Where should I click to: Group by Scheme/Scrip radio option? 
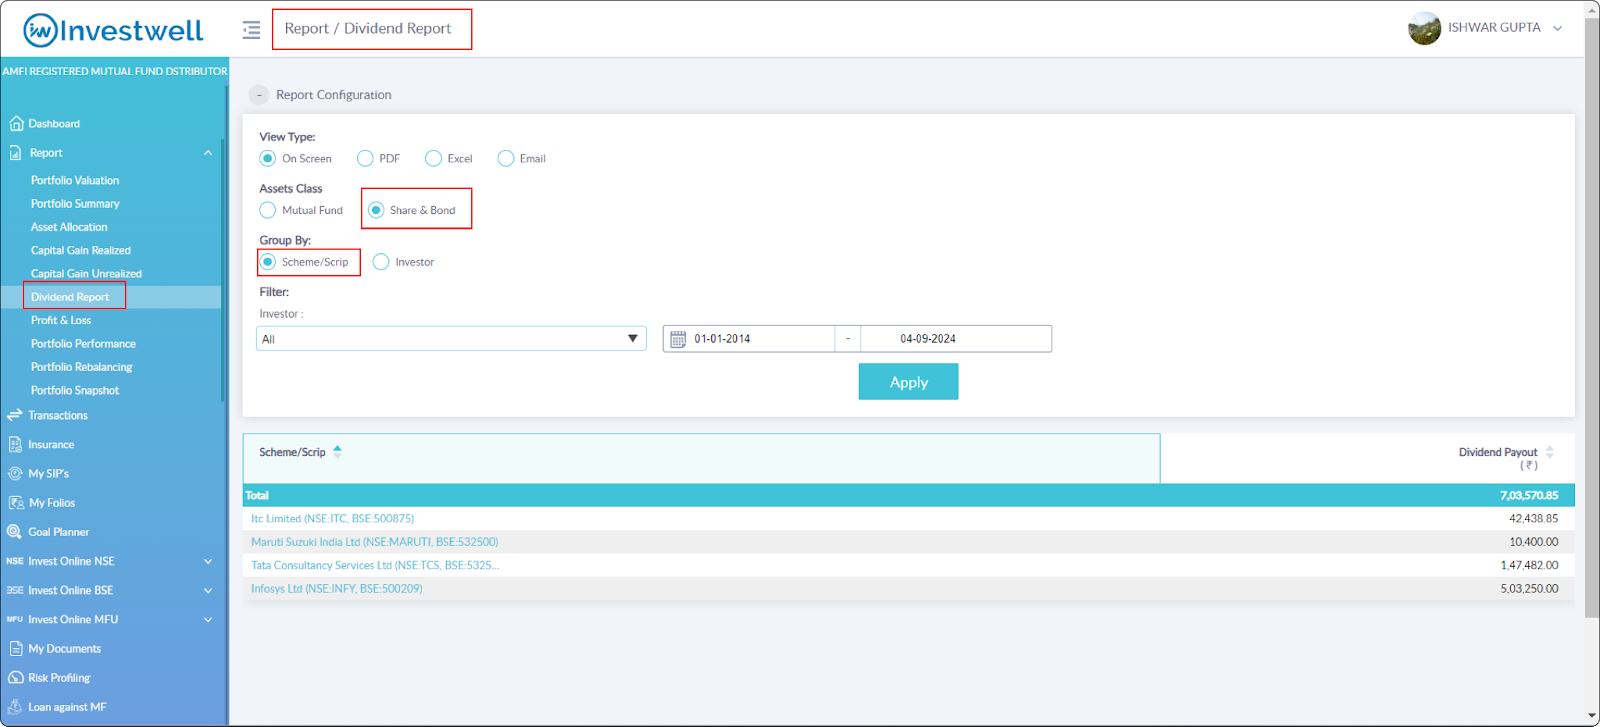coord(268,262)
